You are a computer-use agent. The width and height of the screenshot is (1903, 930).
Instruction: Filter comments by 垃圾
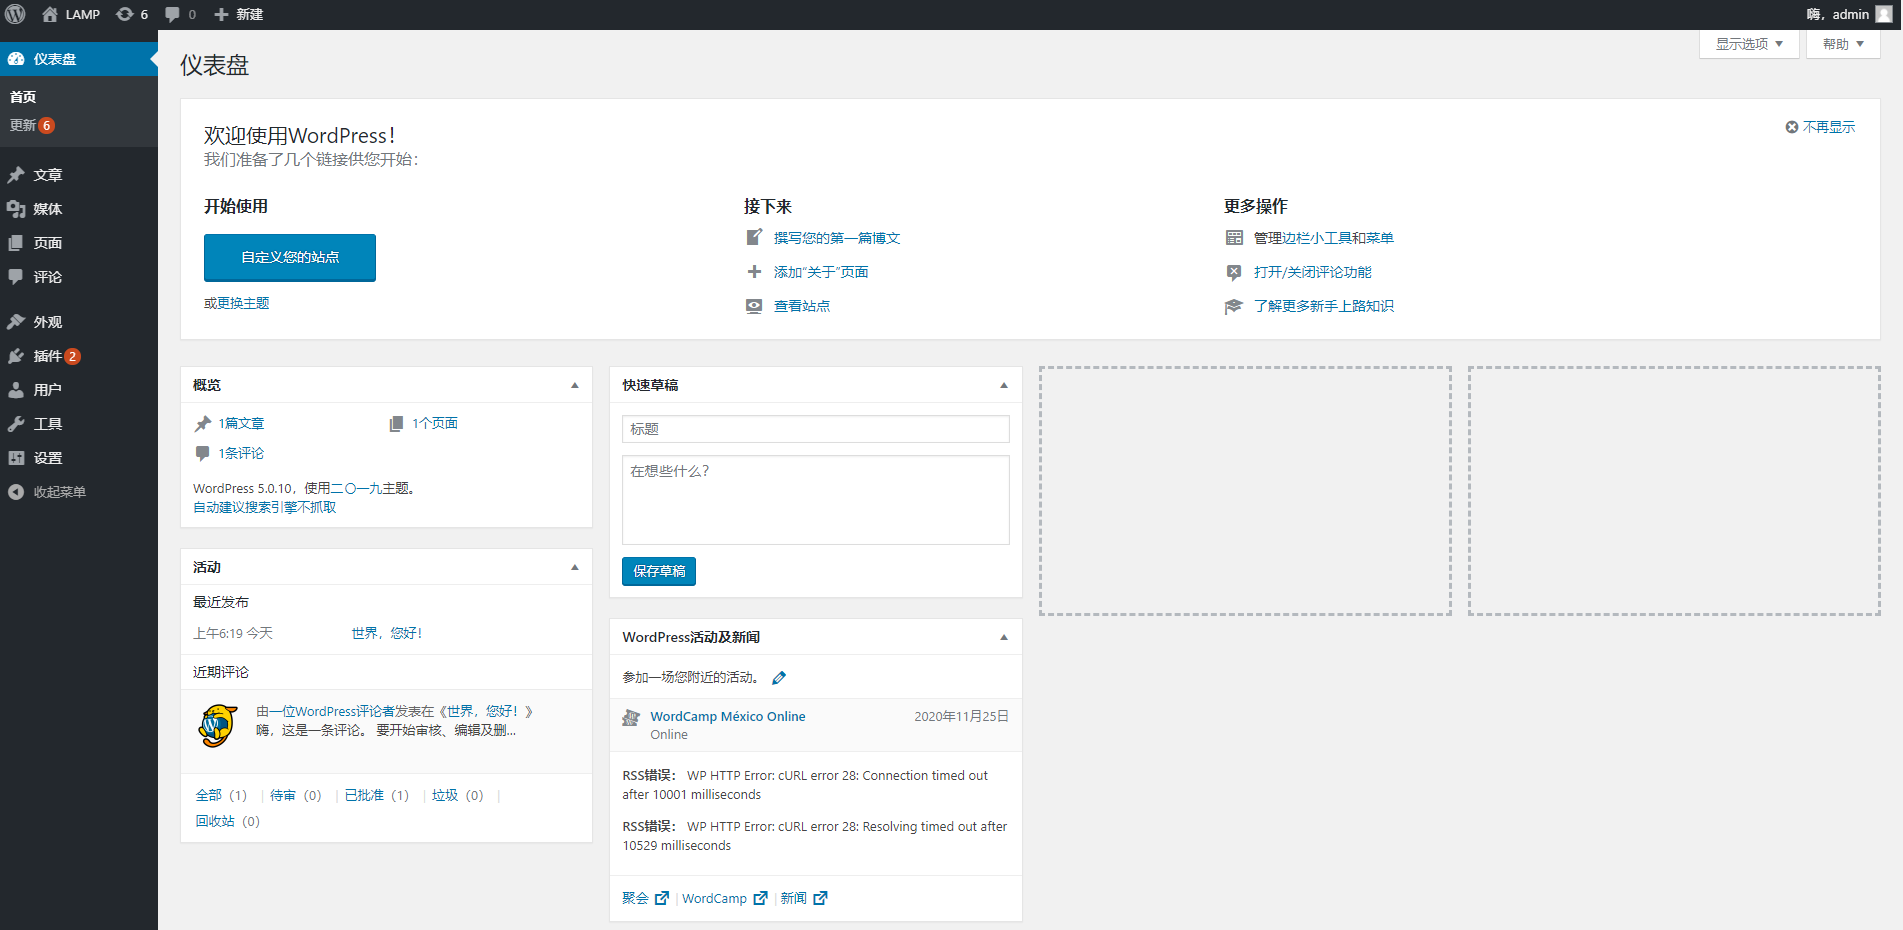coord(445,795)
